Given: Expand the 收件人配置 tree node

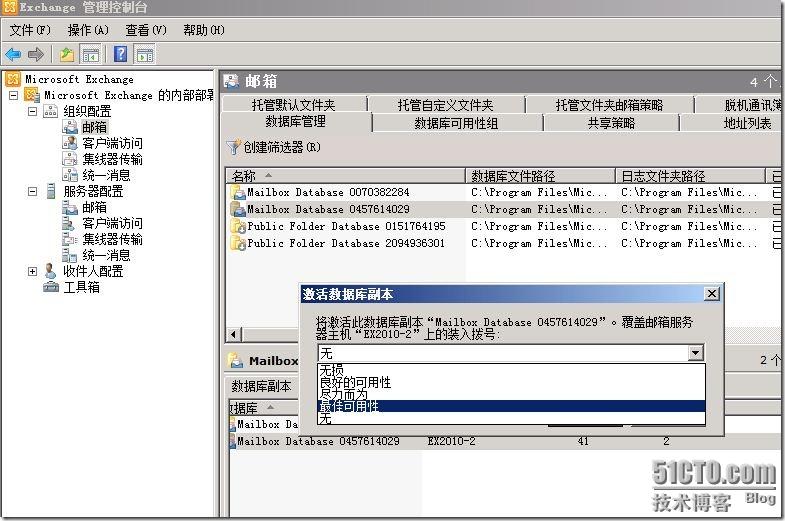Looking at the screenshot, I should point(33,271).
